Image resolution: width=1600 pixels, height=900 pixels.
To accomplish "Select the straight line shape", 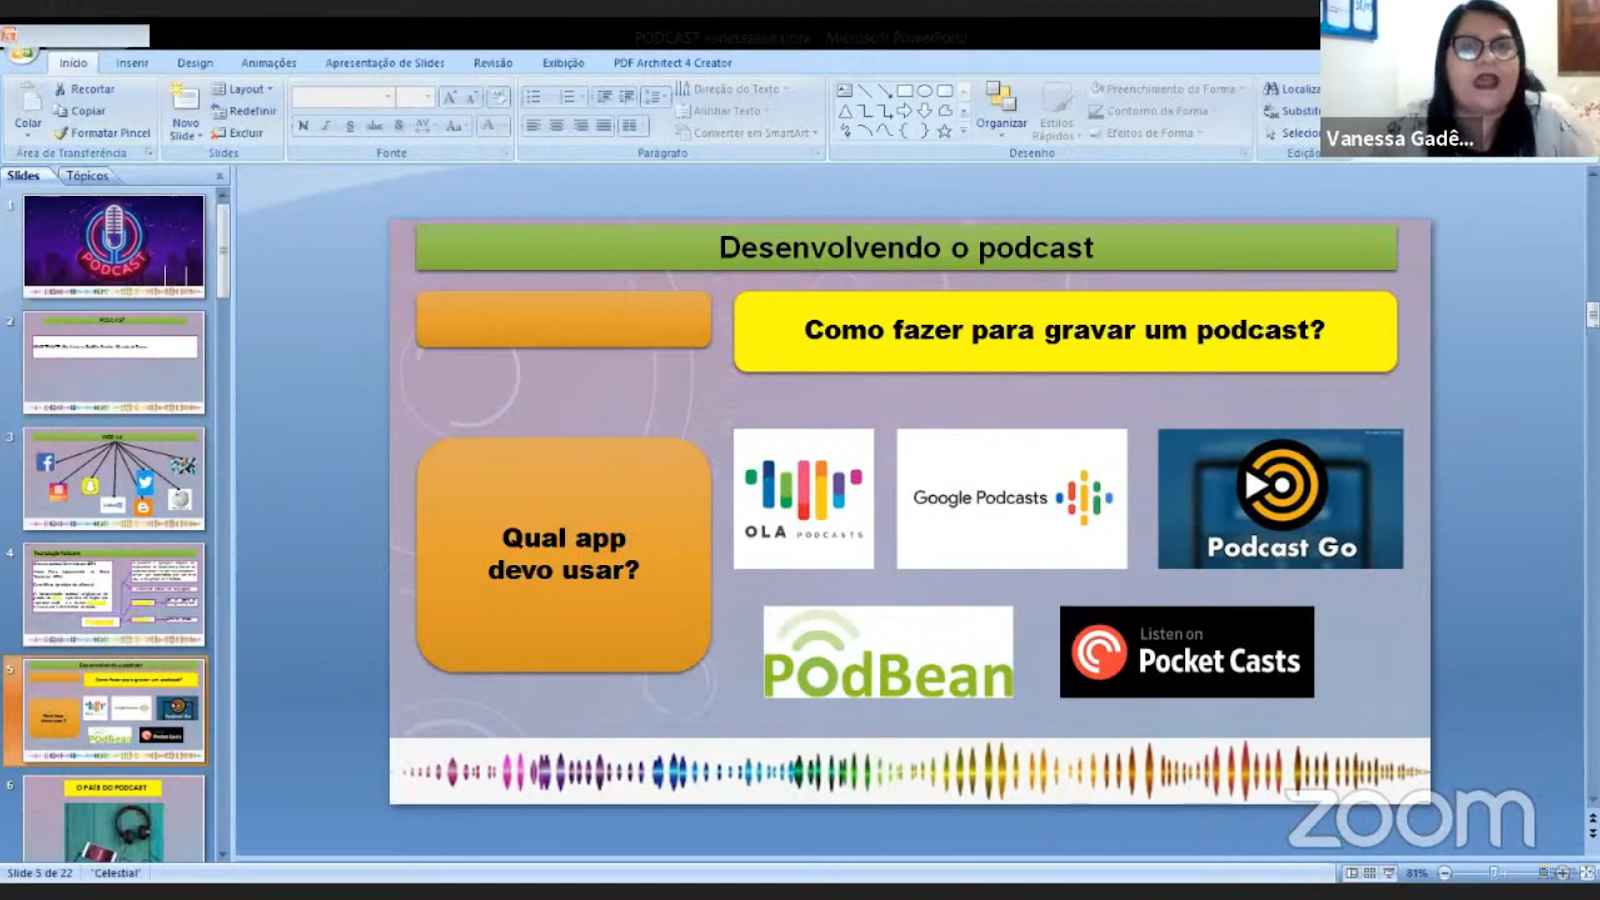I will (865, 91).
